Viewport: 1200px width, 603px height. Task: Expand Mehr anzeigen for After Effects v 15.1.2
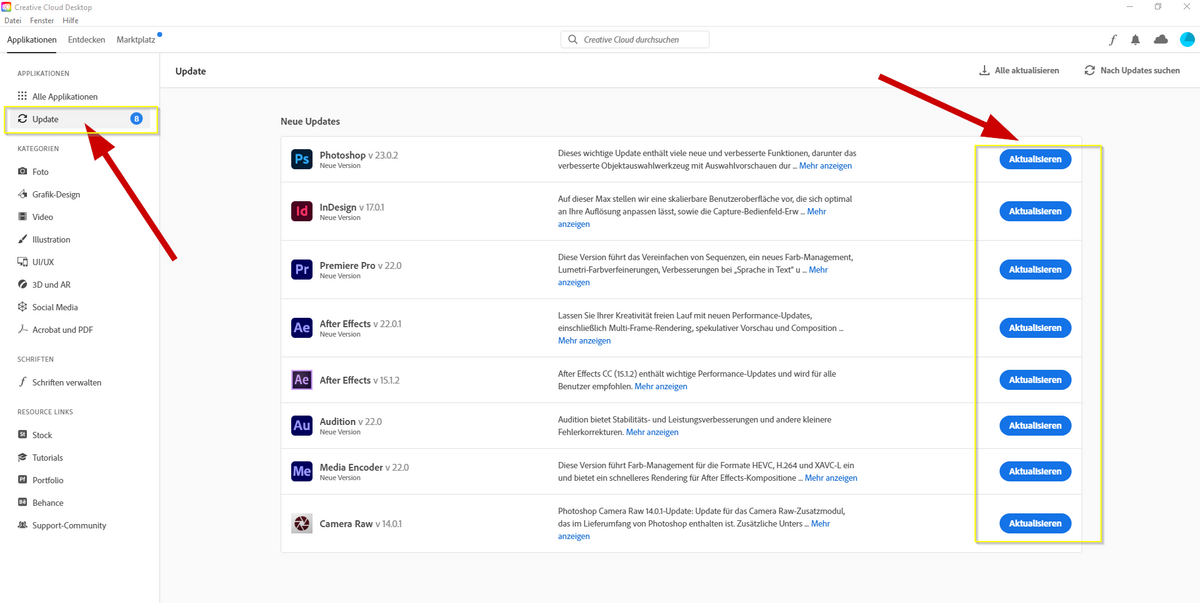(x=661, y=386)
